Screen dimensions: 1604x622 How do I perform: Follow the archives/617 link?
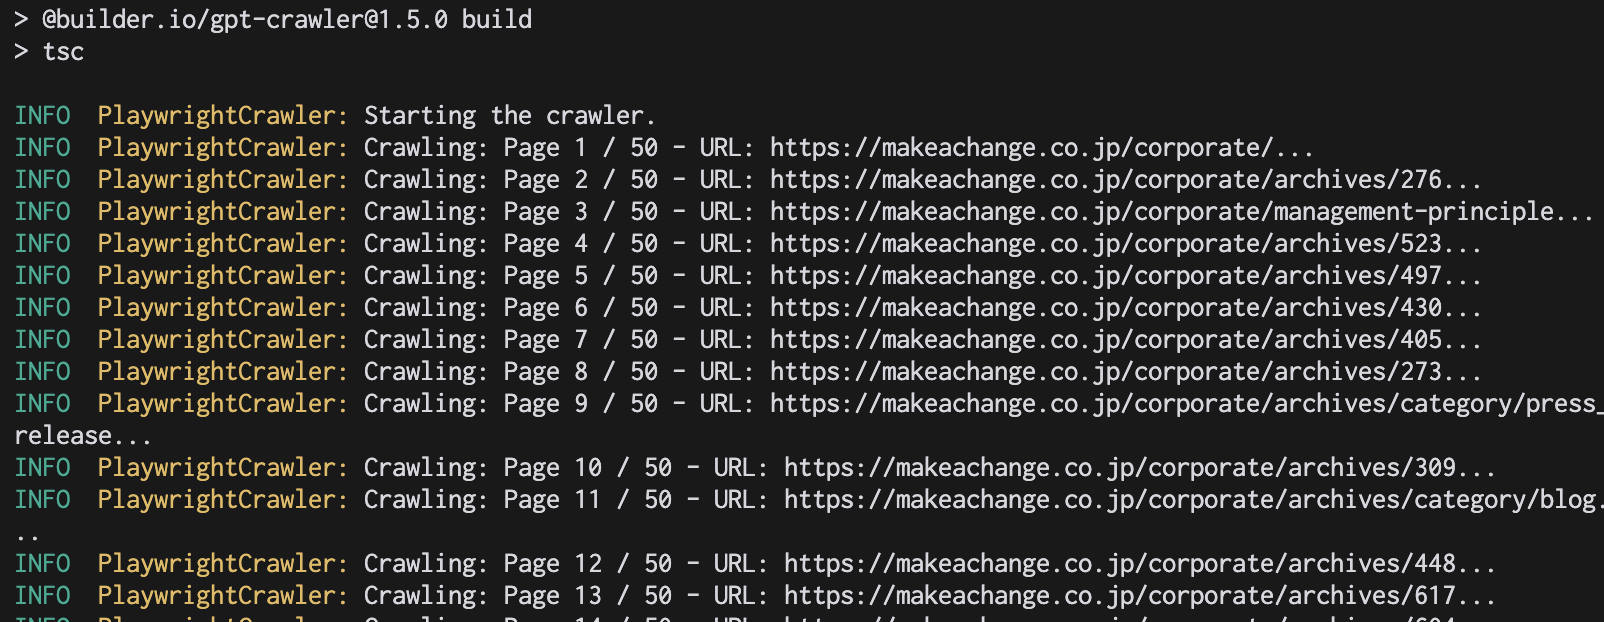point(1119,596)
